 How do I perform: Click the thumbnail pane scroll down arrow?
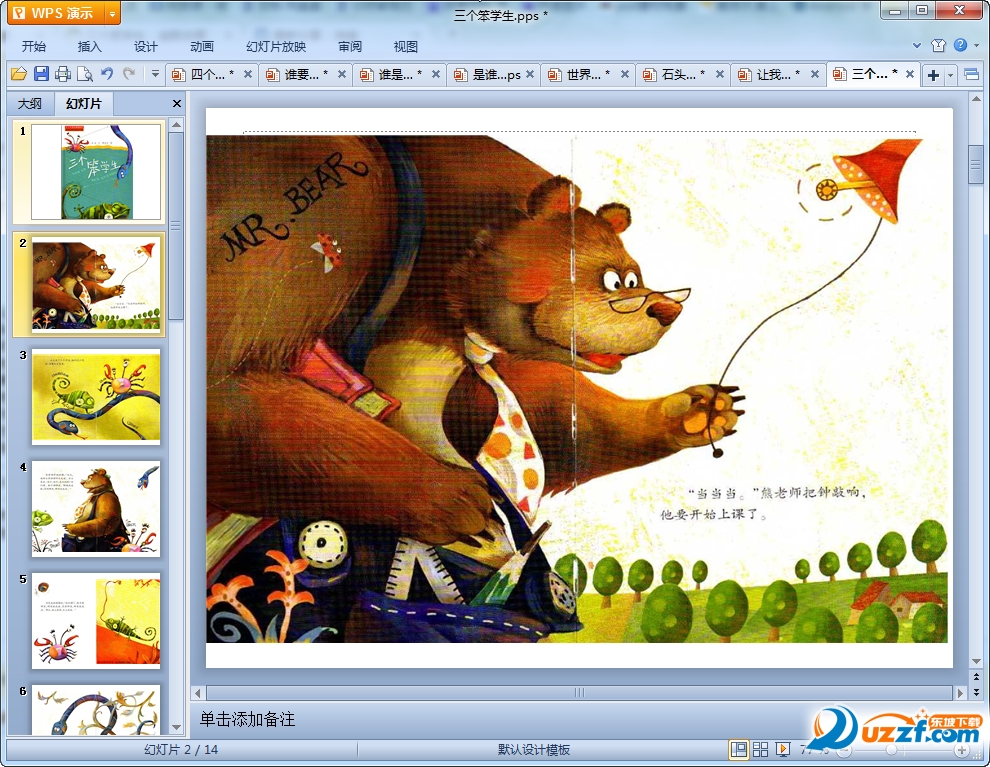176,727
